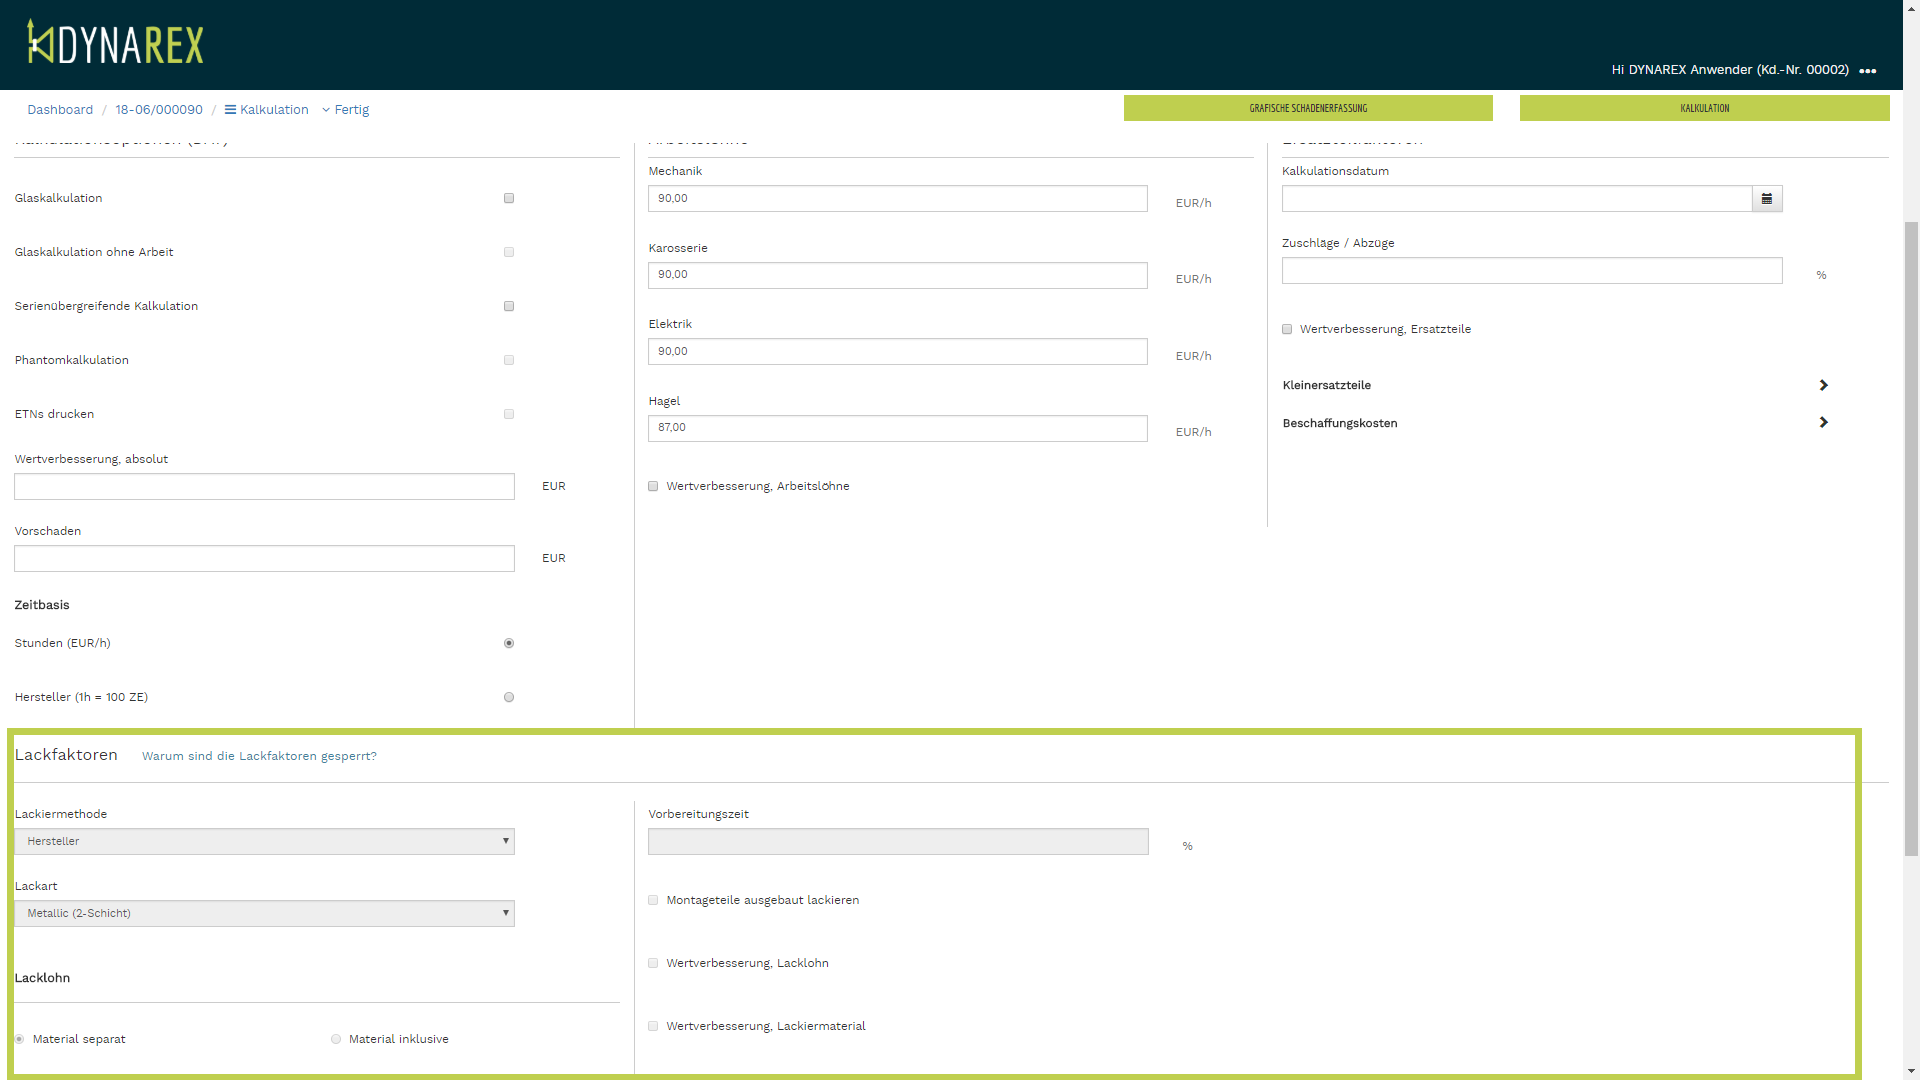1920x1080 pixels.
Task: Switch to Grafische Schadenerfassung tab
Action: [x=1307, y=108]
